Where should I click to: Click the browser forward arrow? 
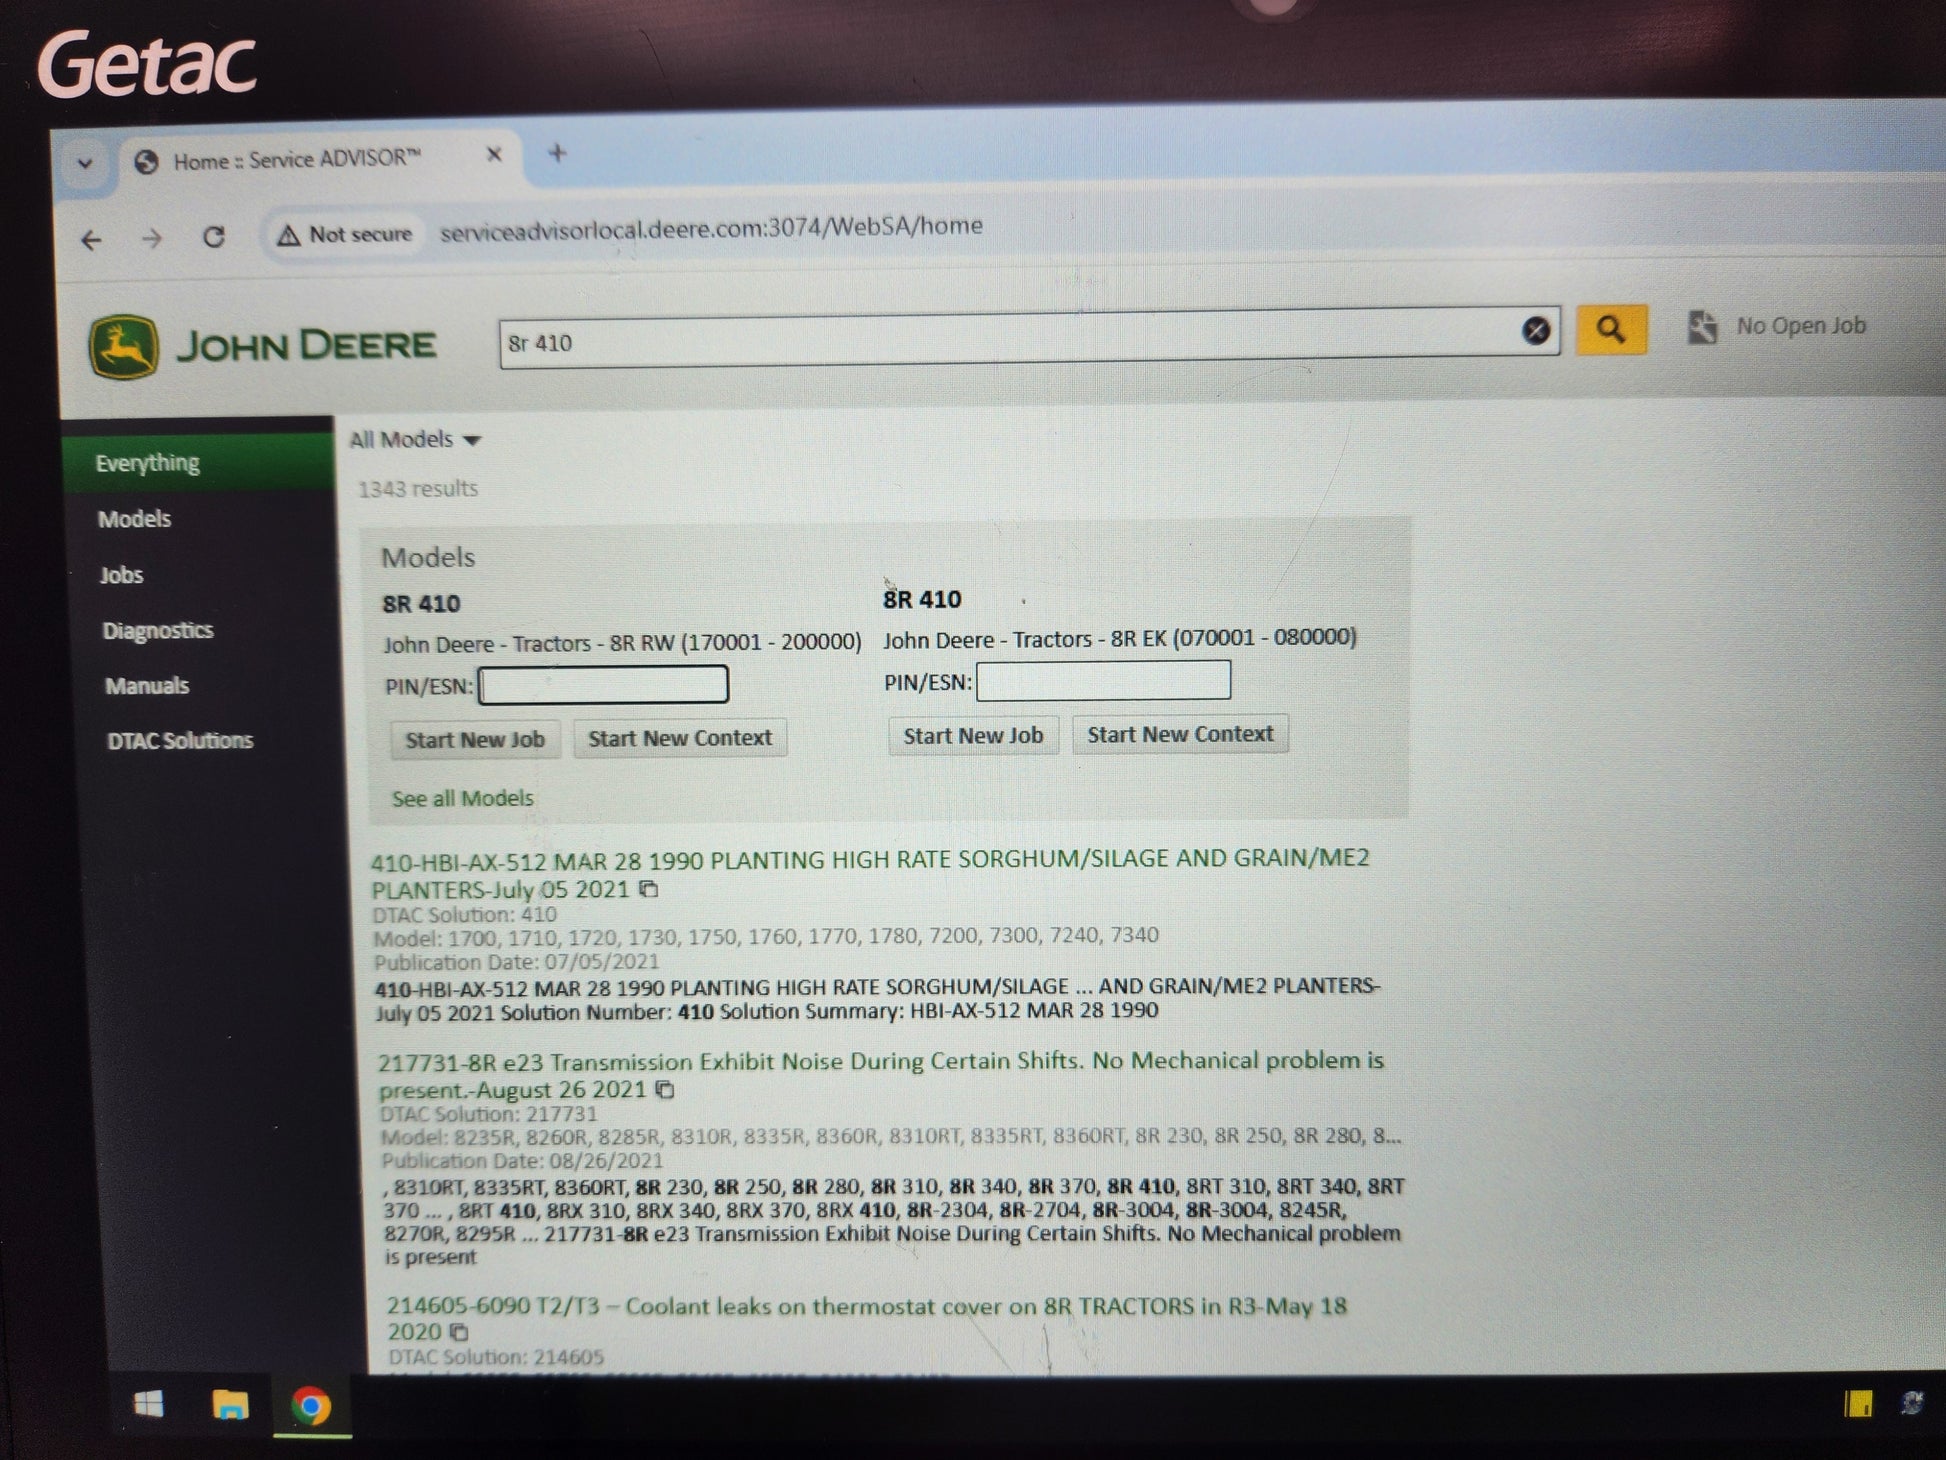pyautogui.click(x=152, y=238)
